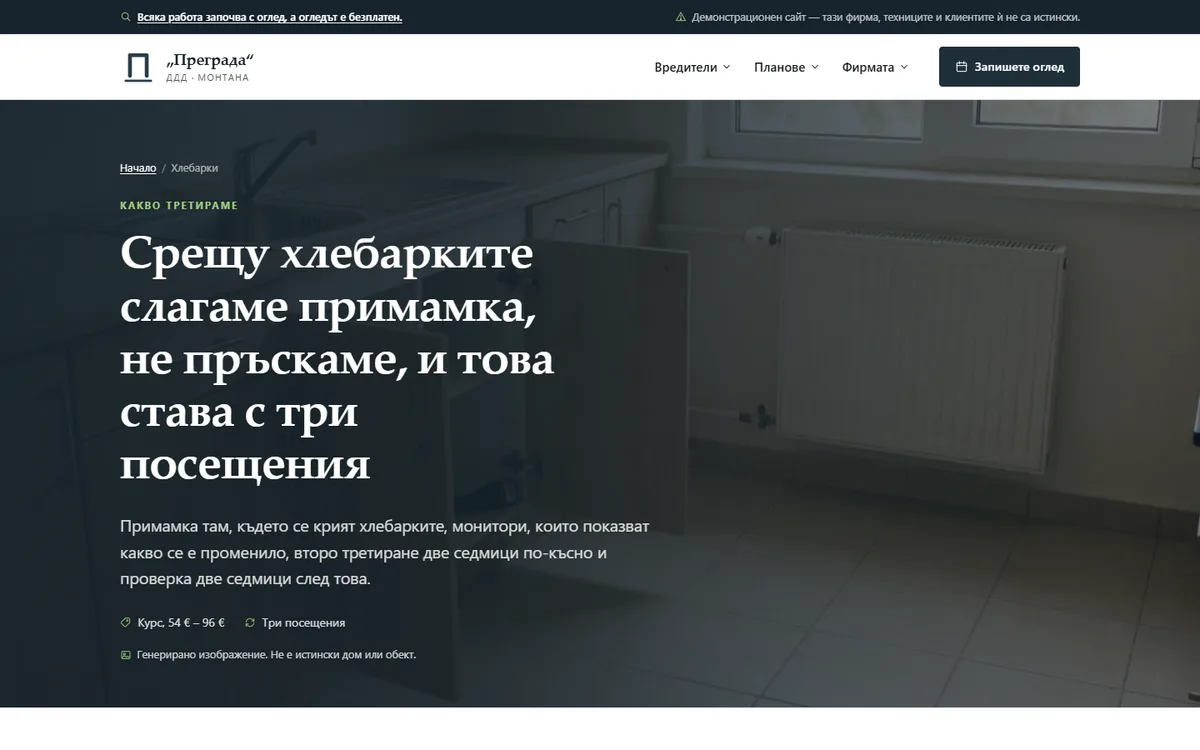
Task: Open the free inspection notice link
Action: 270,17
